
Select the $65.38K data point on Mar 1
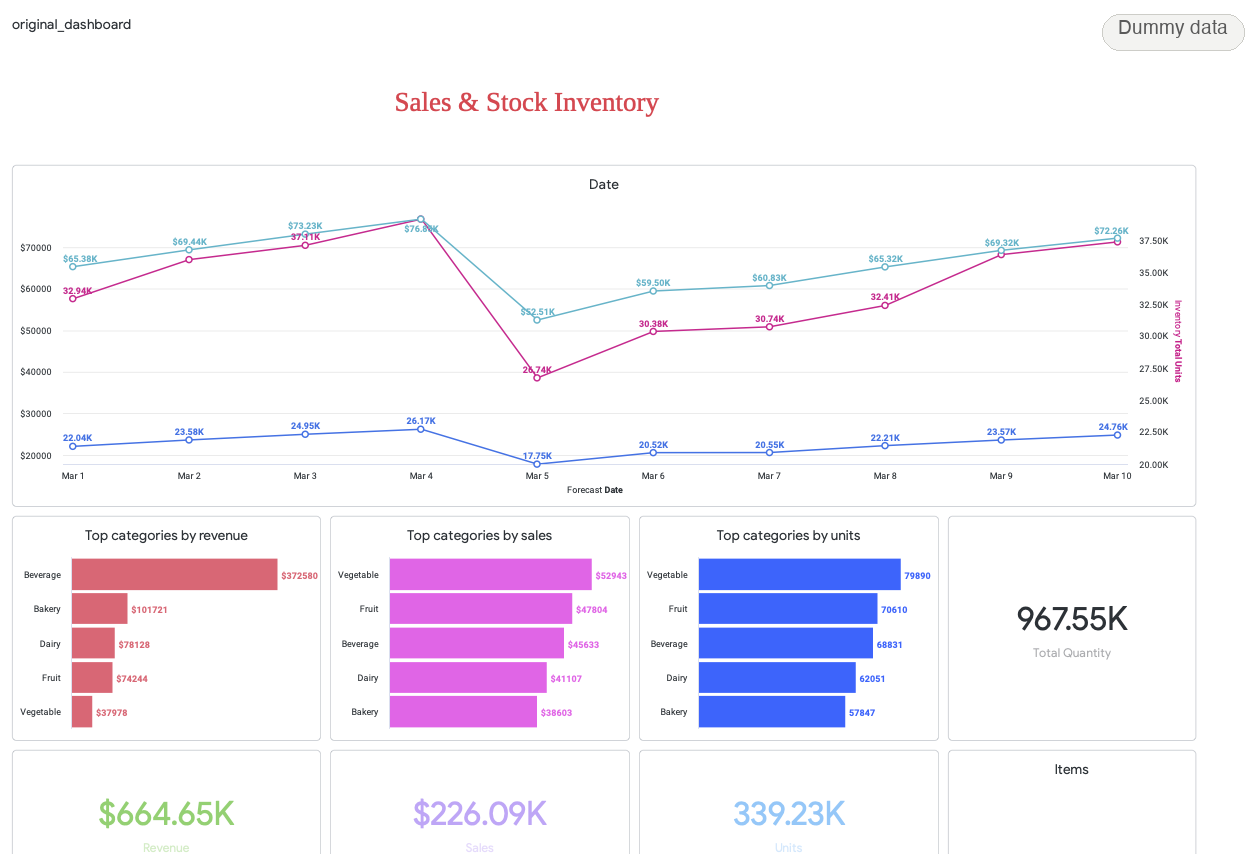(x=73, y=266)
